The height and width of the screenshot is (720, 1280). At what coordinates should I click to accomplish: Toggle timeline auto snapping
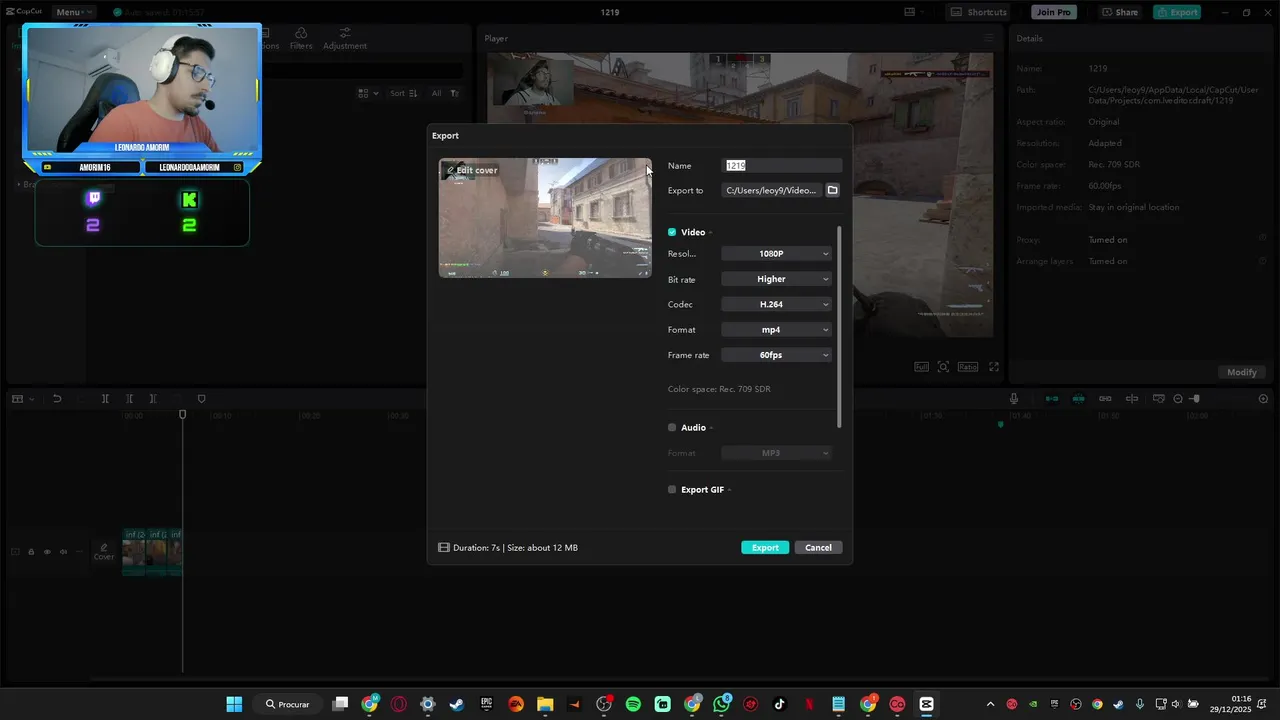pyautogui.click(x=1078, y=399)
